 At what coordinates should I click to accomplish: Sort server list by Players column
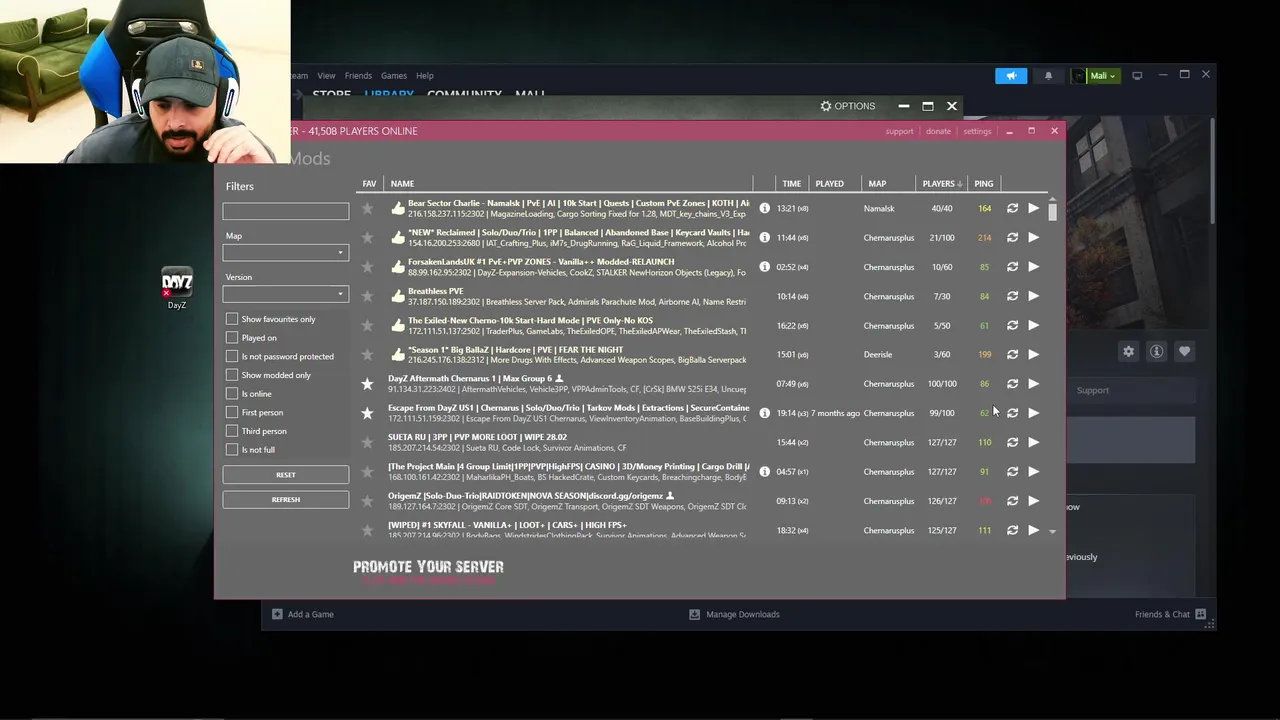pos(942,184)
